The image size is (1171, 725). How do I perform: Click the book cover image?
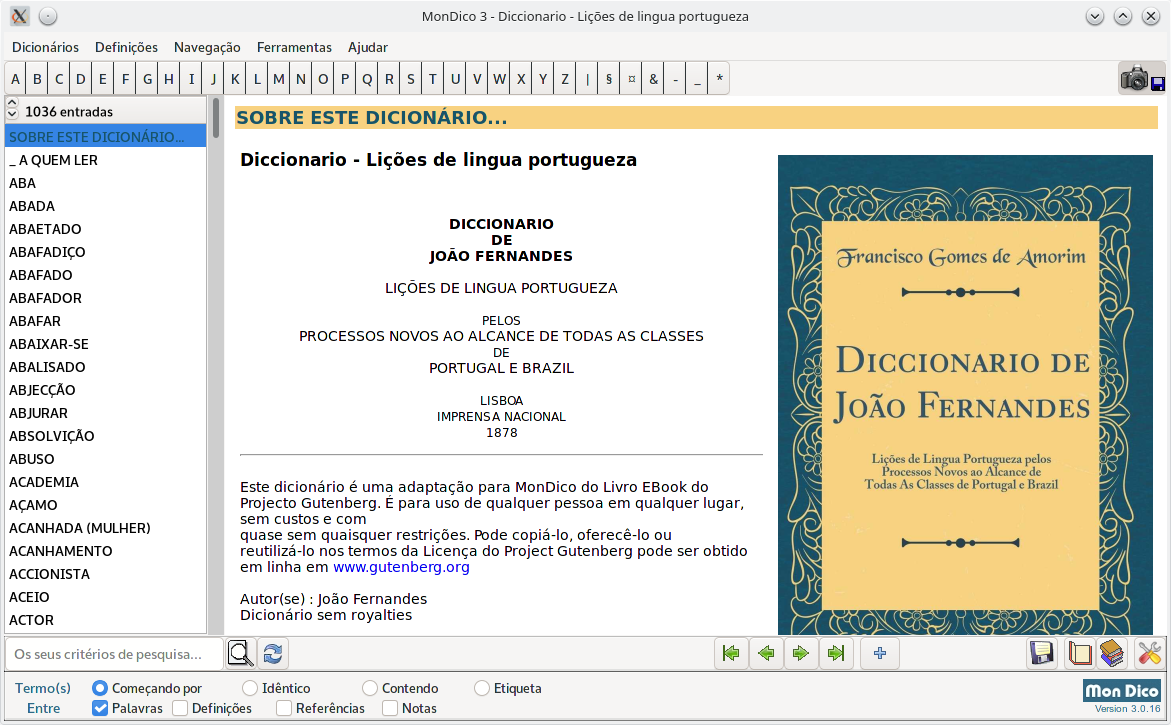pos(965,395)
